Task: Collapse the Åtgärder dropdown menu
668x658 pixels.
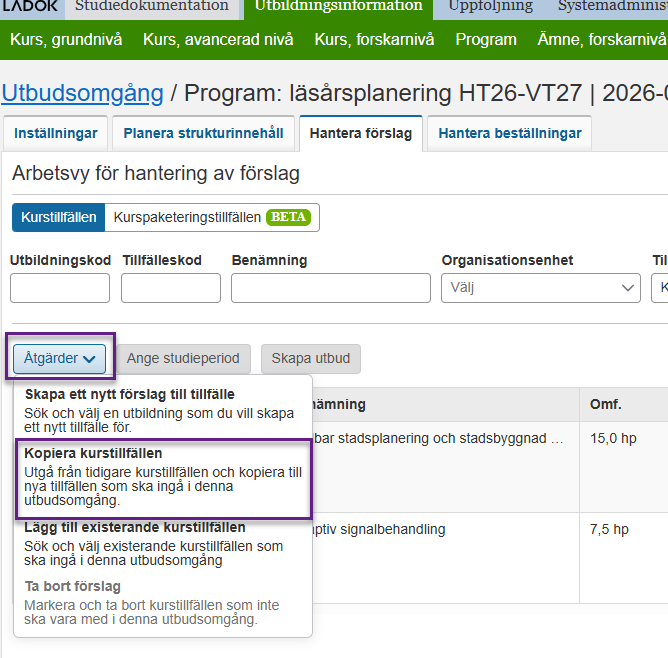Action: tap(61, 358)
